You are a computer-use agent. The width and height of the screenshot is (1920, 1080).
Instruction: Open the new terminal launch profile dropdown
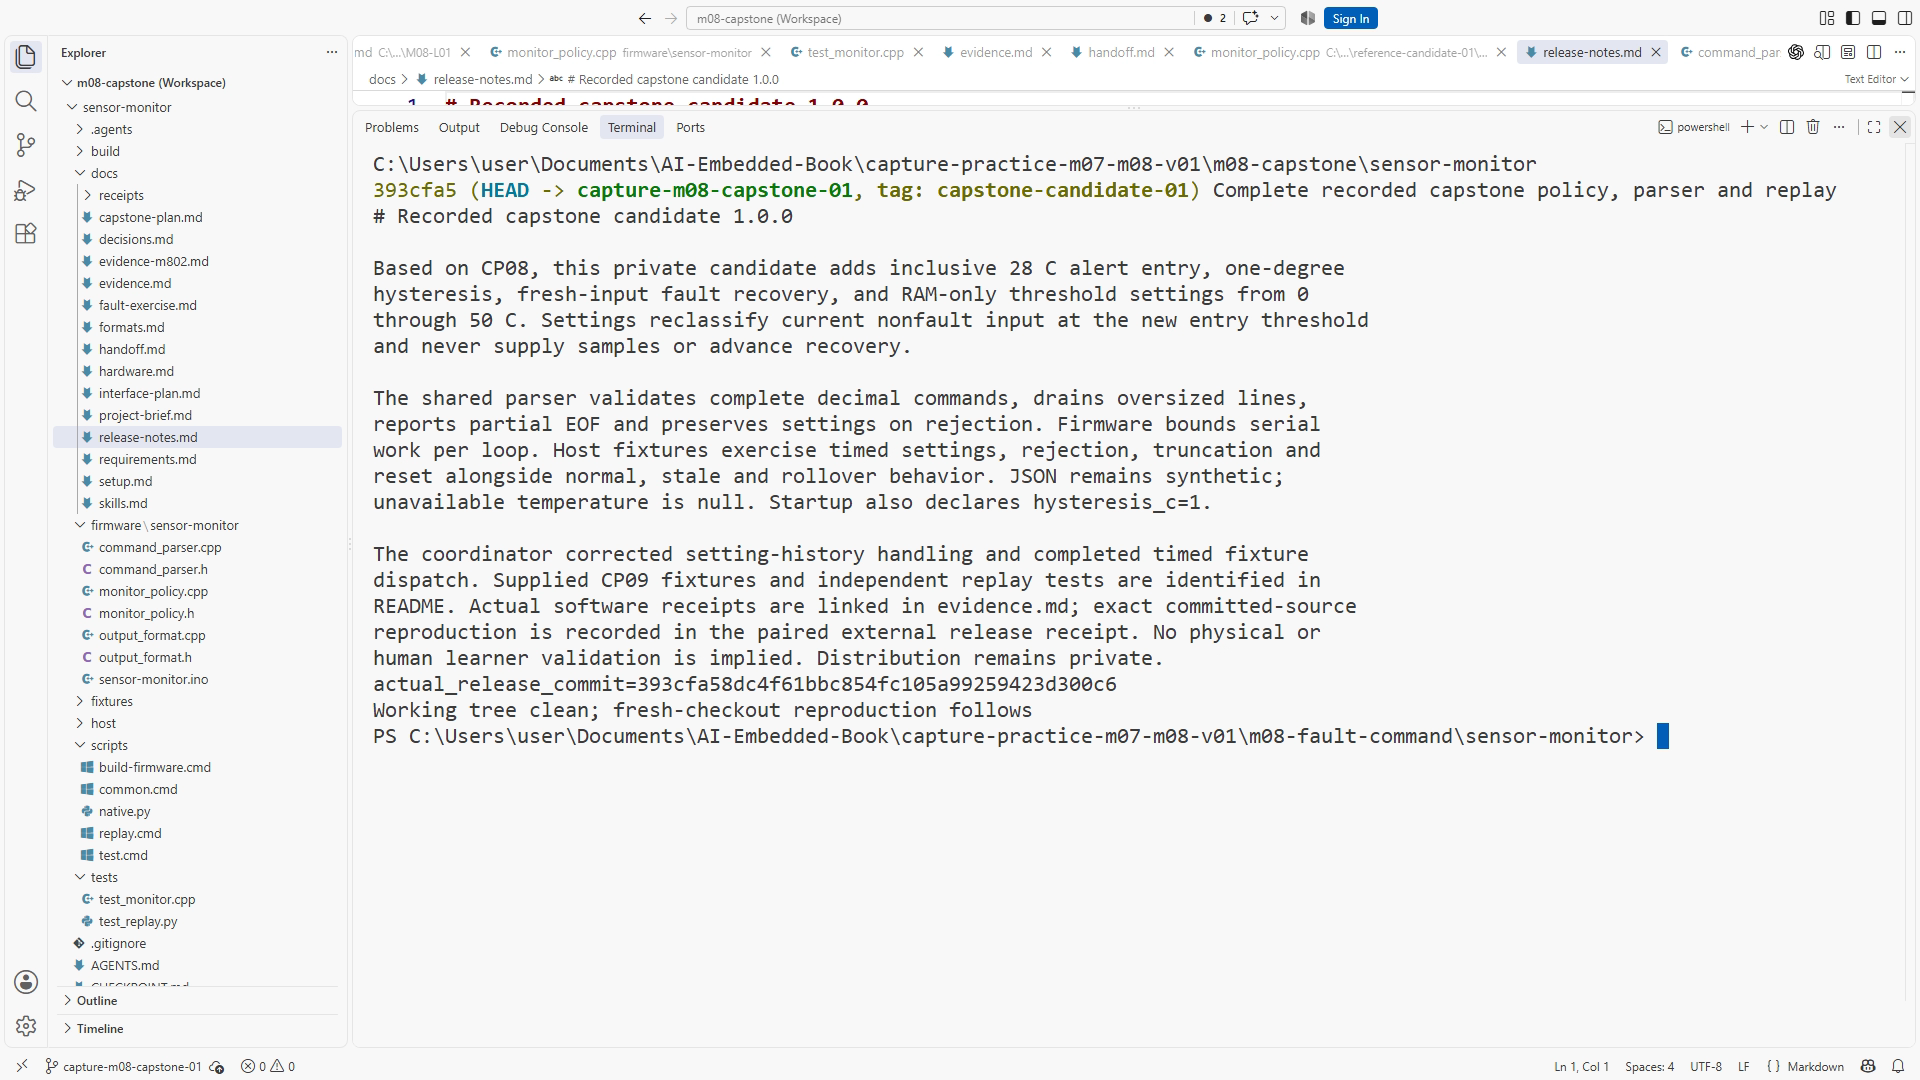[x=1764, y=127]
